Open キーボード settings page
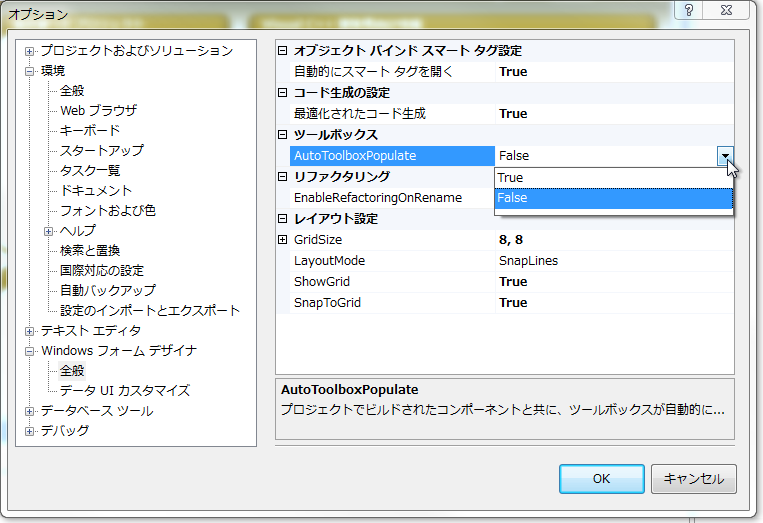The height and width of the screenshot is (523, 763). (x=90, y=131)
